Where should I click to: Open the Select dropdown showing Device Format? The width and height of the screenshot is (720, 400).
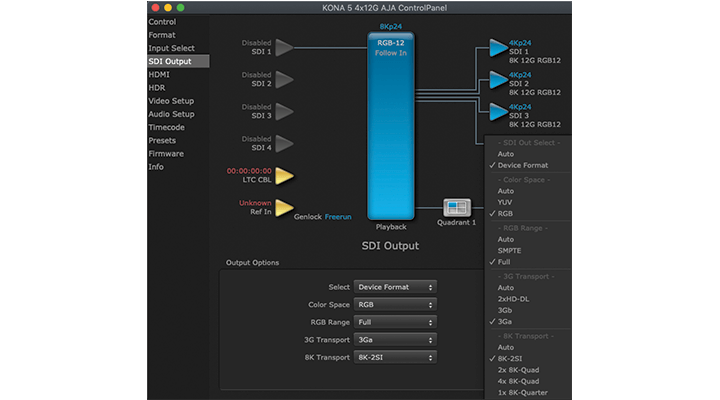(x=395, y=287)
